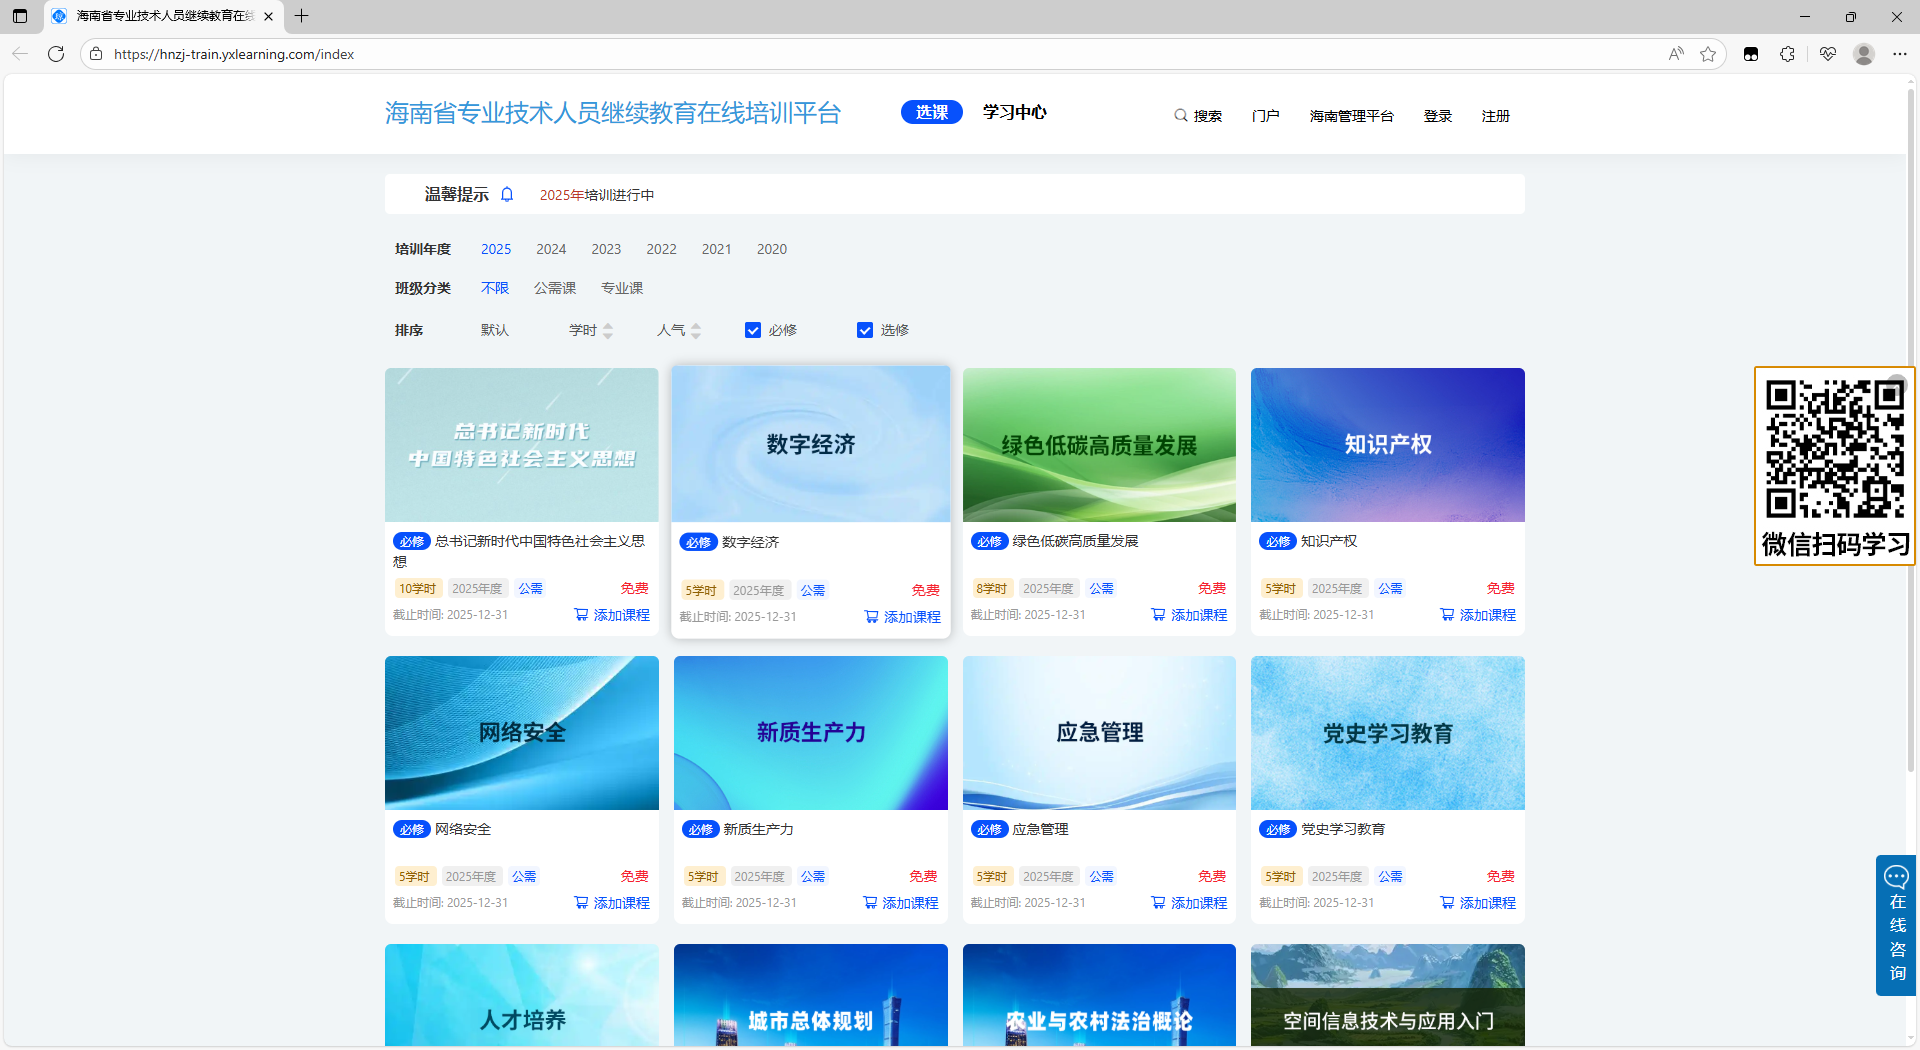The width and height of the screenshot is (1920, 1050).
Task: Click the platform title logo text
Action: click(613, 113)
